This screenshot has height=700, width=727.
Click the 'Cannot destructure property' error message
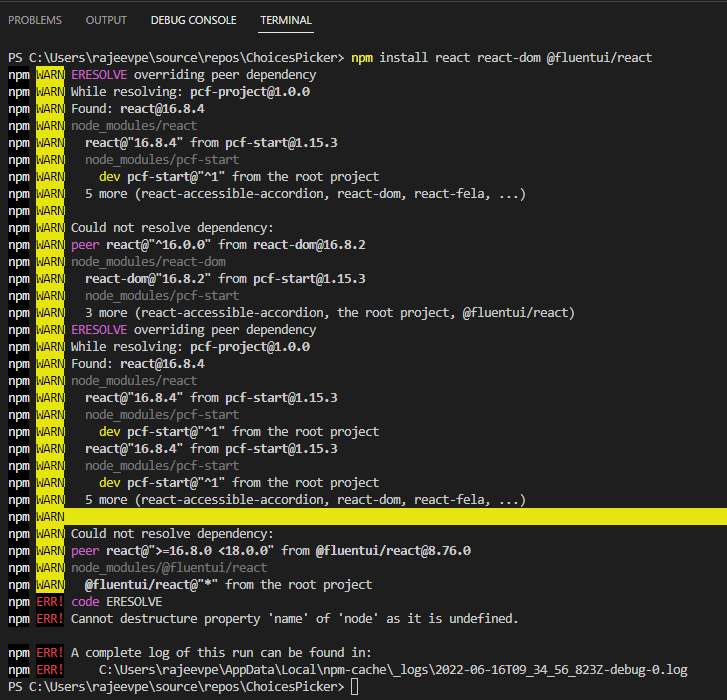click(294, 619)
